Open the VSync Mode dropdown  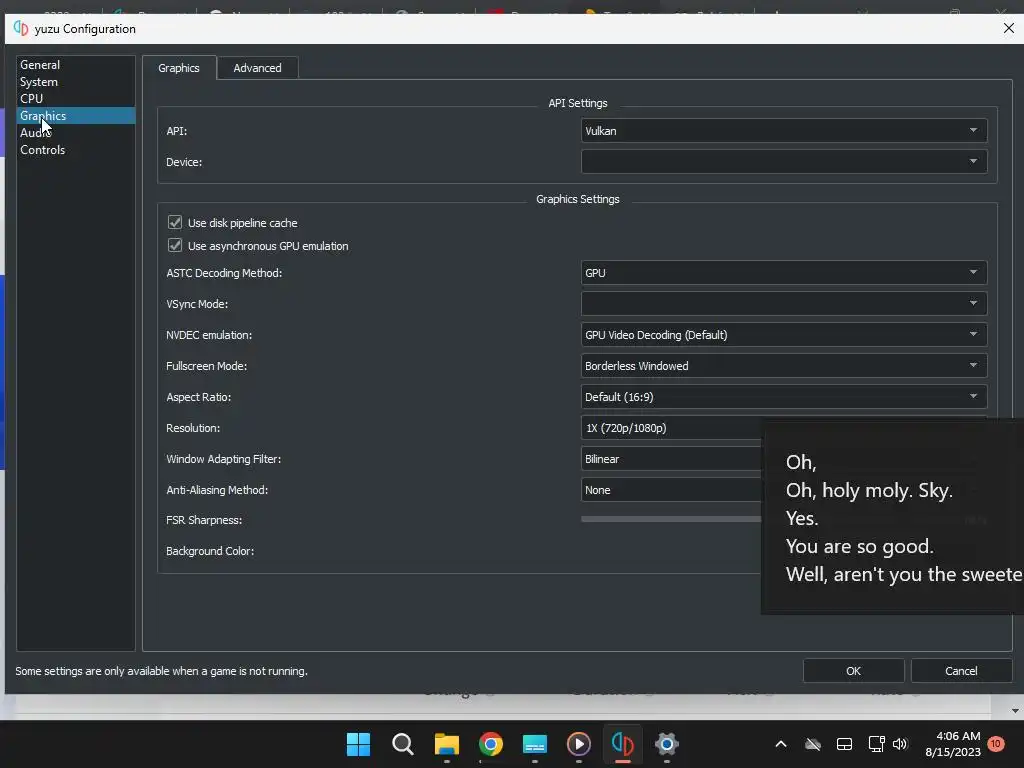click(x=784, y=304)
